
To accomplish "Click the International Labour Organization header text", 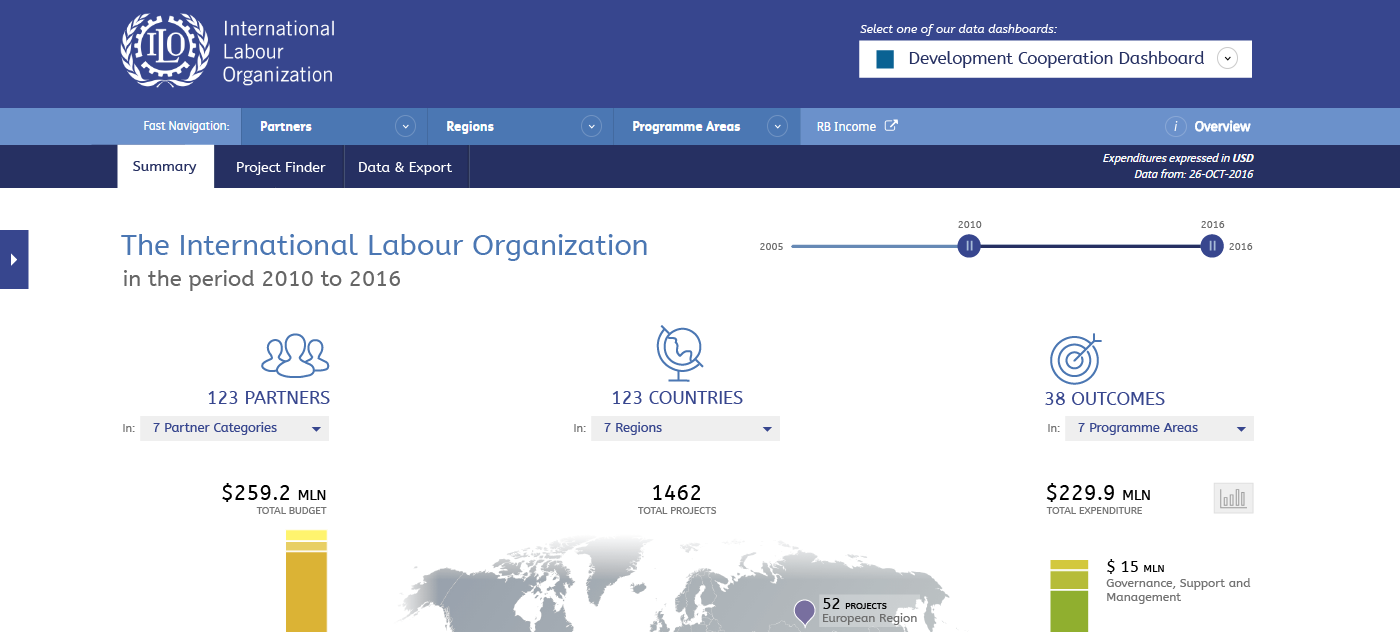I will [278, 52].
